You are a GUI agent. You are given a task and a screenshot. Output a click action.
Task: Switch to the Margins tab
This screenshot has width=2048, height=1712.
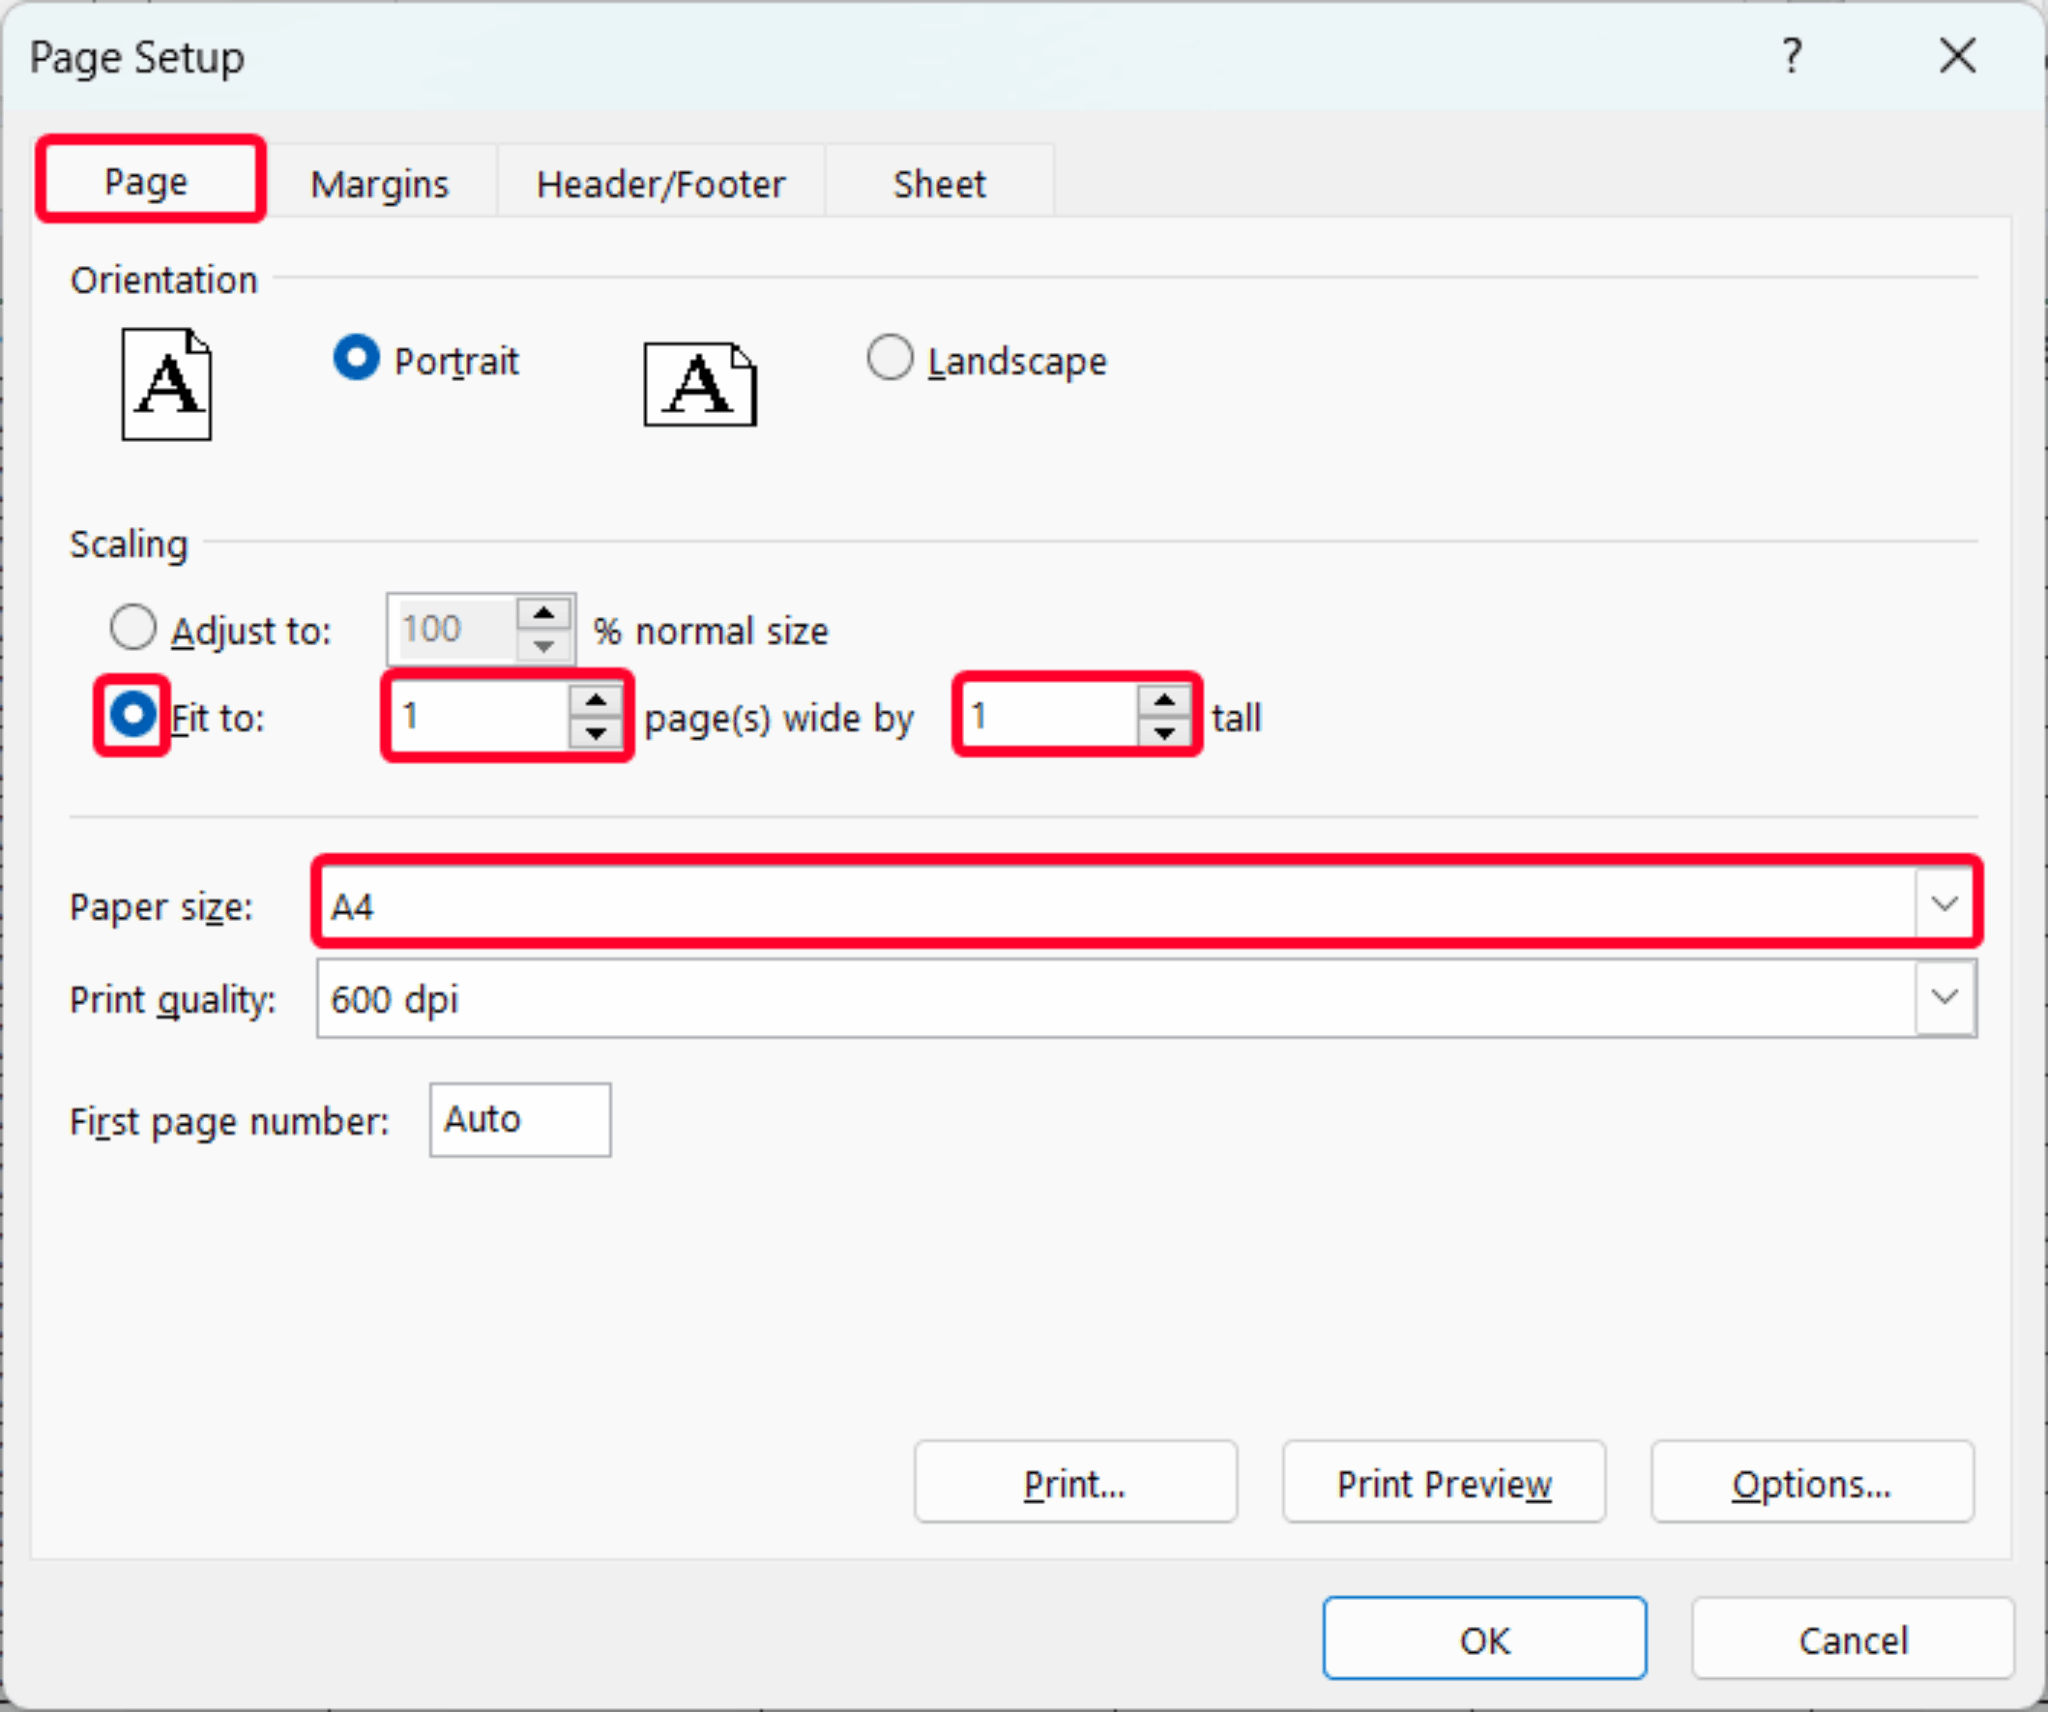pos(380,183)
